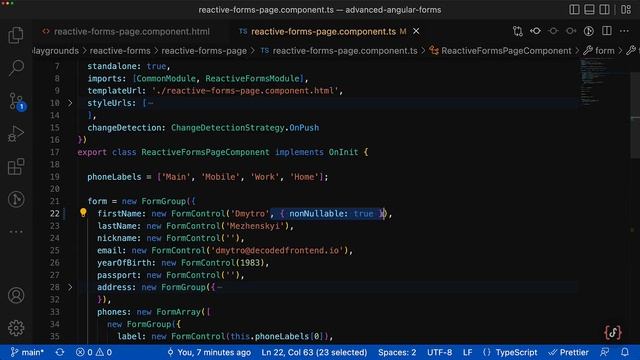
Task: Click Ln 22, Col 63 position indicator
Action: coord(314,352)
